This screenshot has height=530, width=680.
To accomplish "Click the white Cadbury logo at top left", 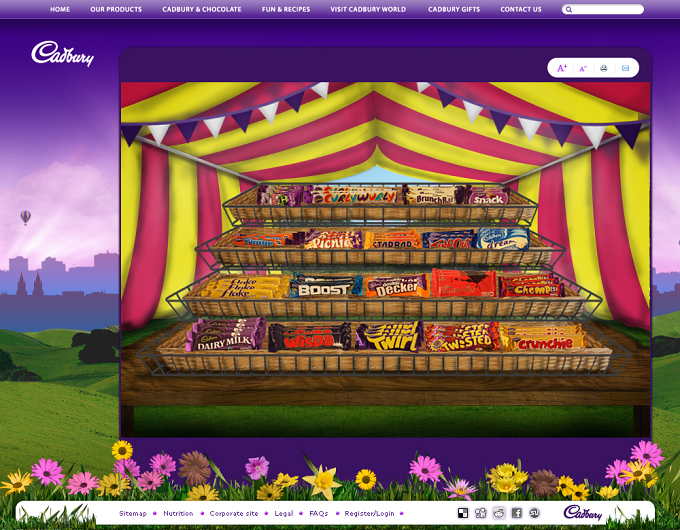I will (62, 53).
